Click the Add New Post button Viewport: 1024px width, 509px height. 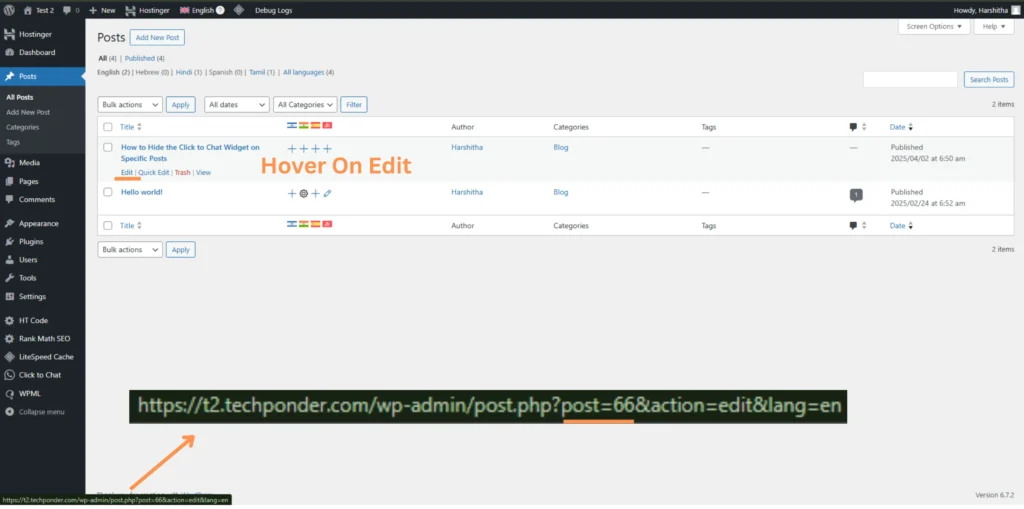157,37
